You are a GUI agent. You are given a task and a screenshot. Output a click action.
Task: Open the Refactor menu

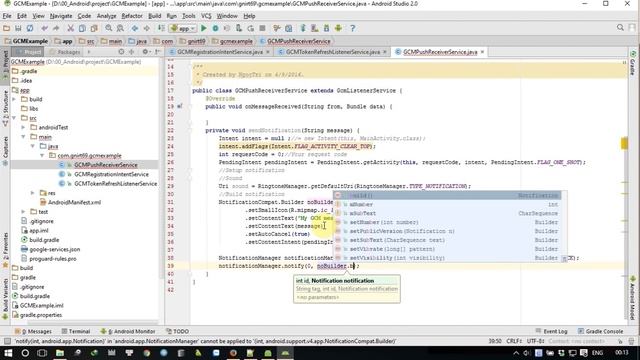click(x=132, y=16)
